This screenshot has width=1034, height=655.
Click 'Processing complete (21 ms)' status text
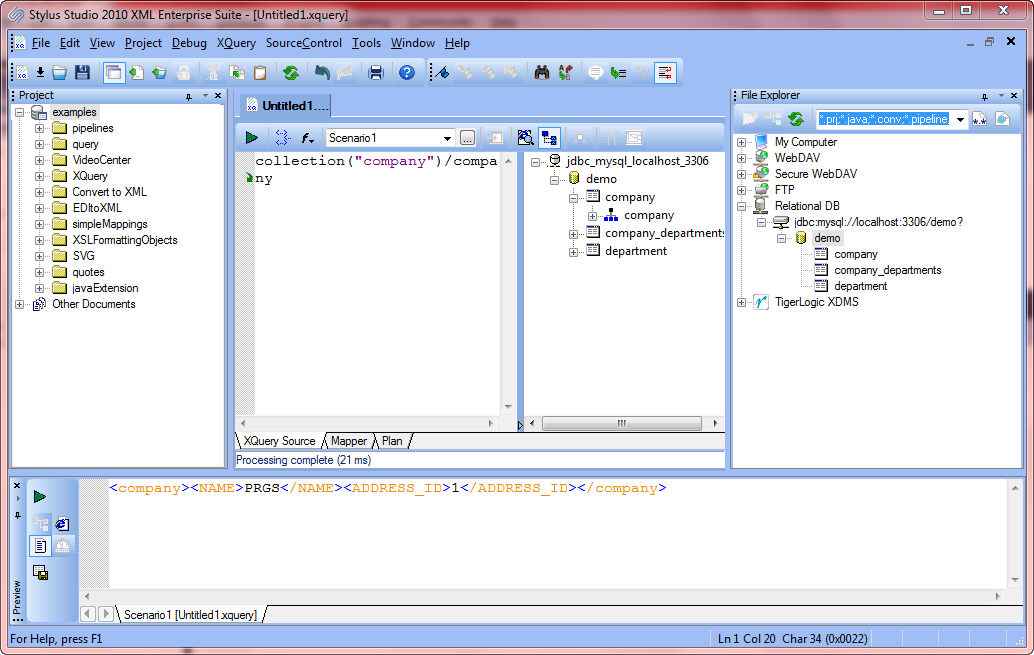point(303,460)
